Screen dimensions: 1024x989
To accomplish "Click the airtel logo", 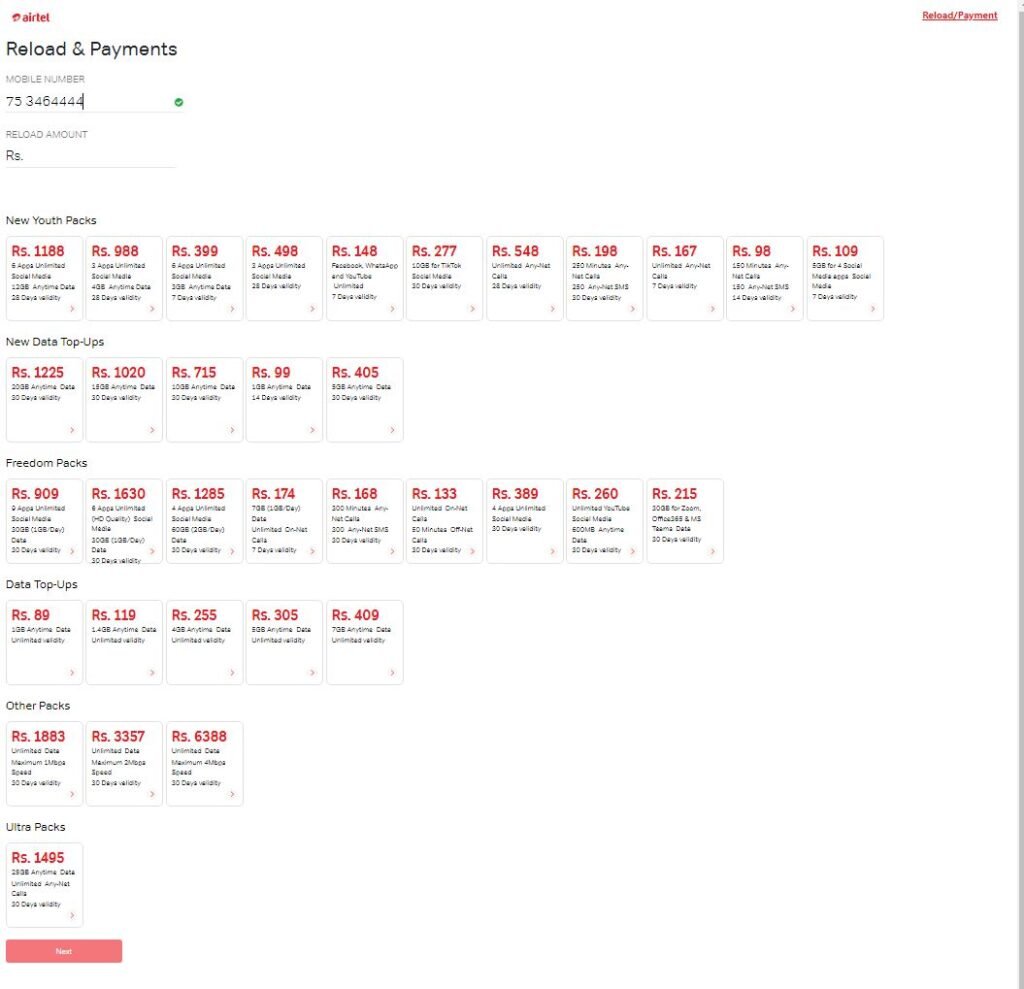I will (31, 17).
